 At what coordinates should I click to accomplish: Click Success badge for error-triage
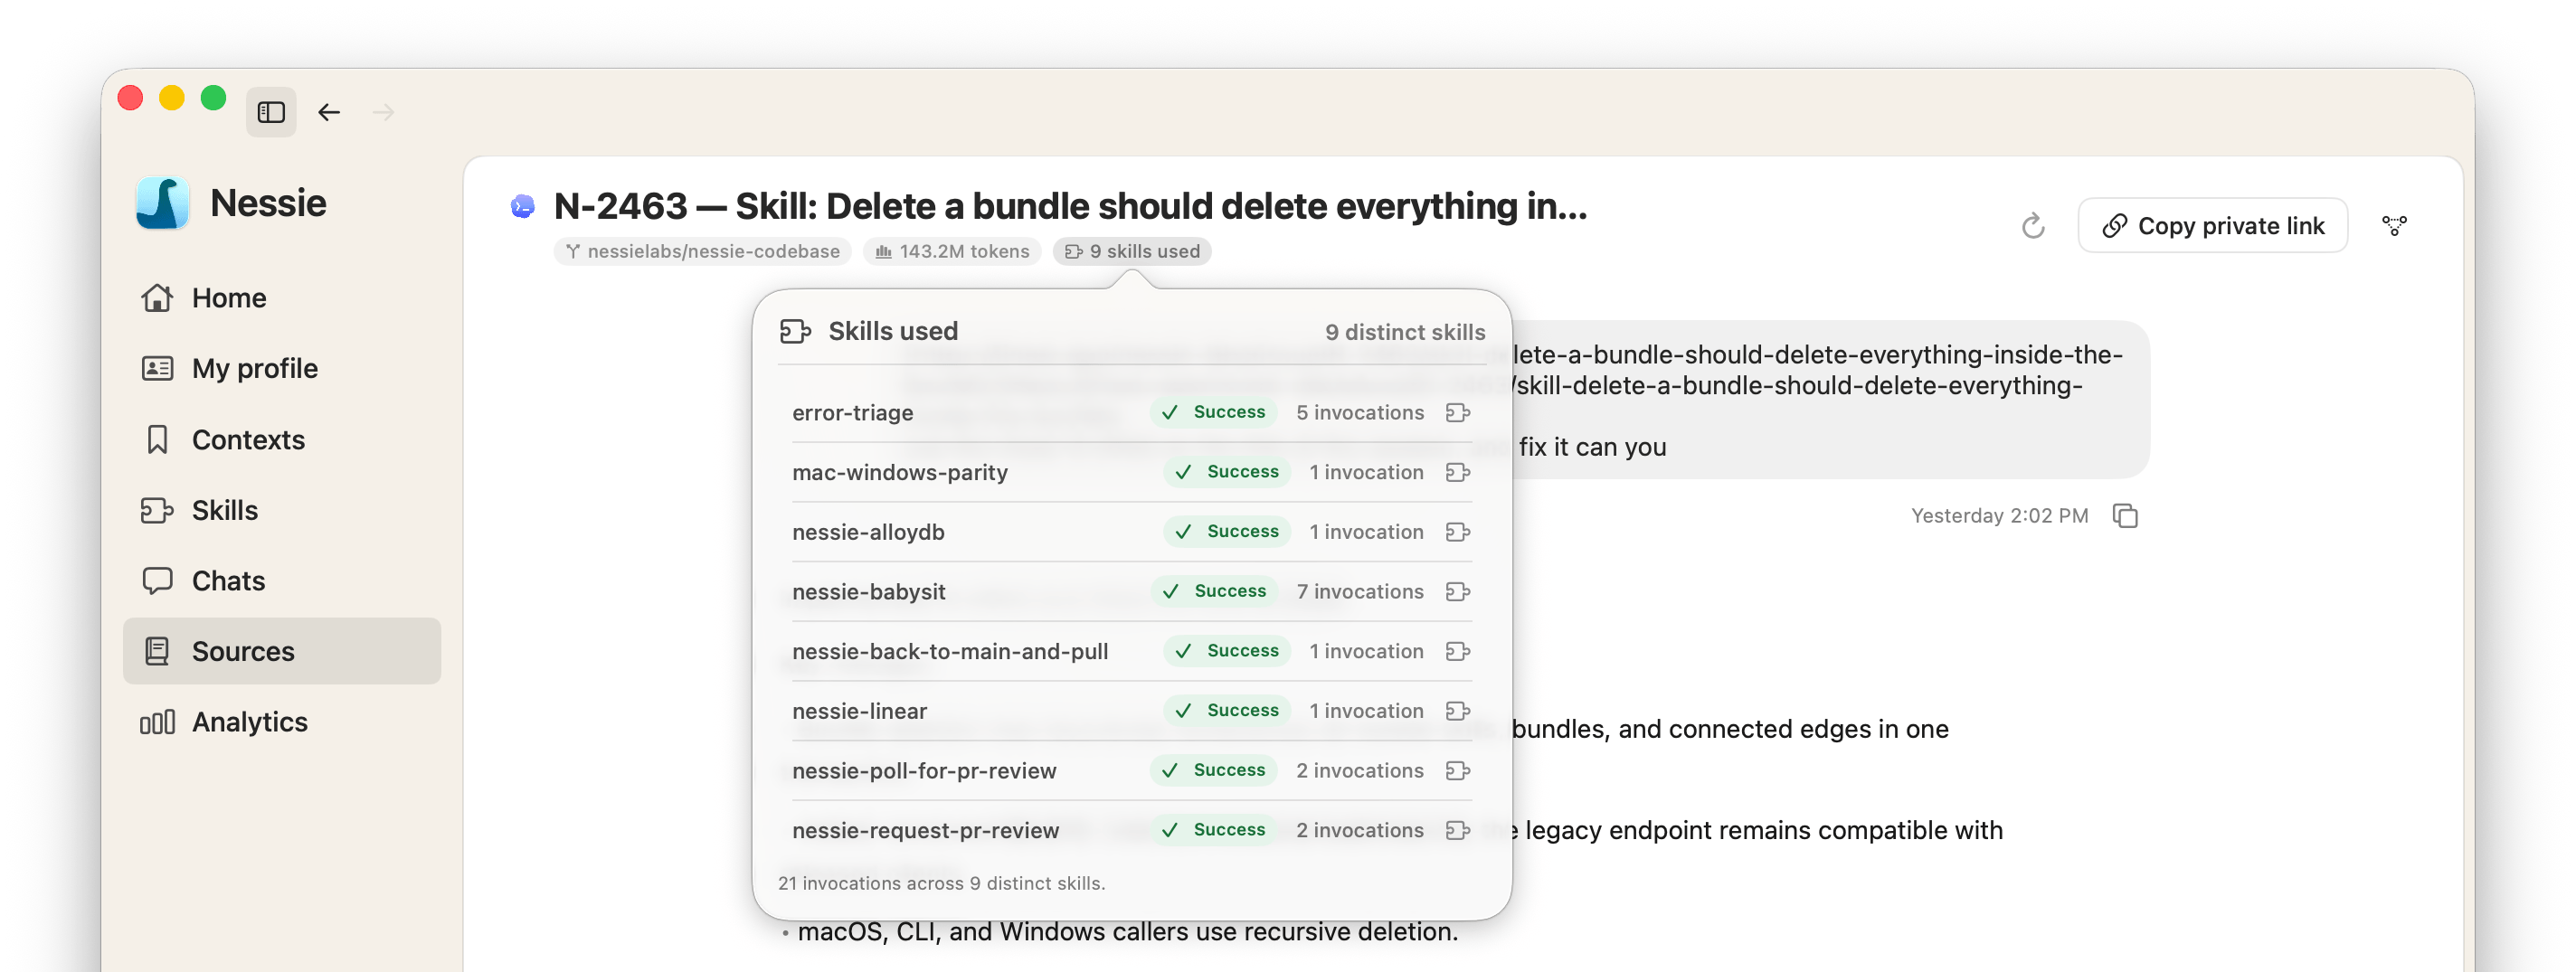(1214, 412)
